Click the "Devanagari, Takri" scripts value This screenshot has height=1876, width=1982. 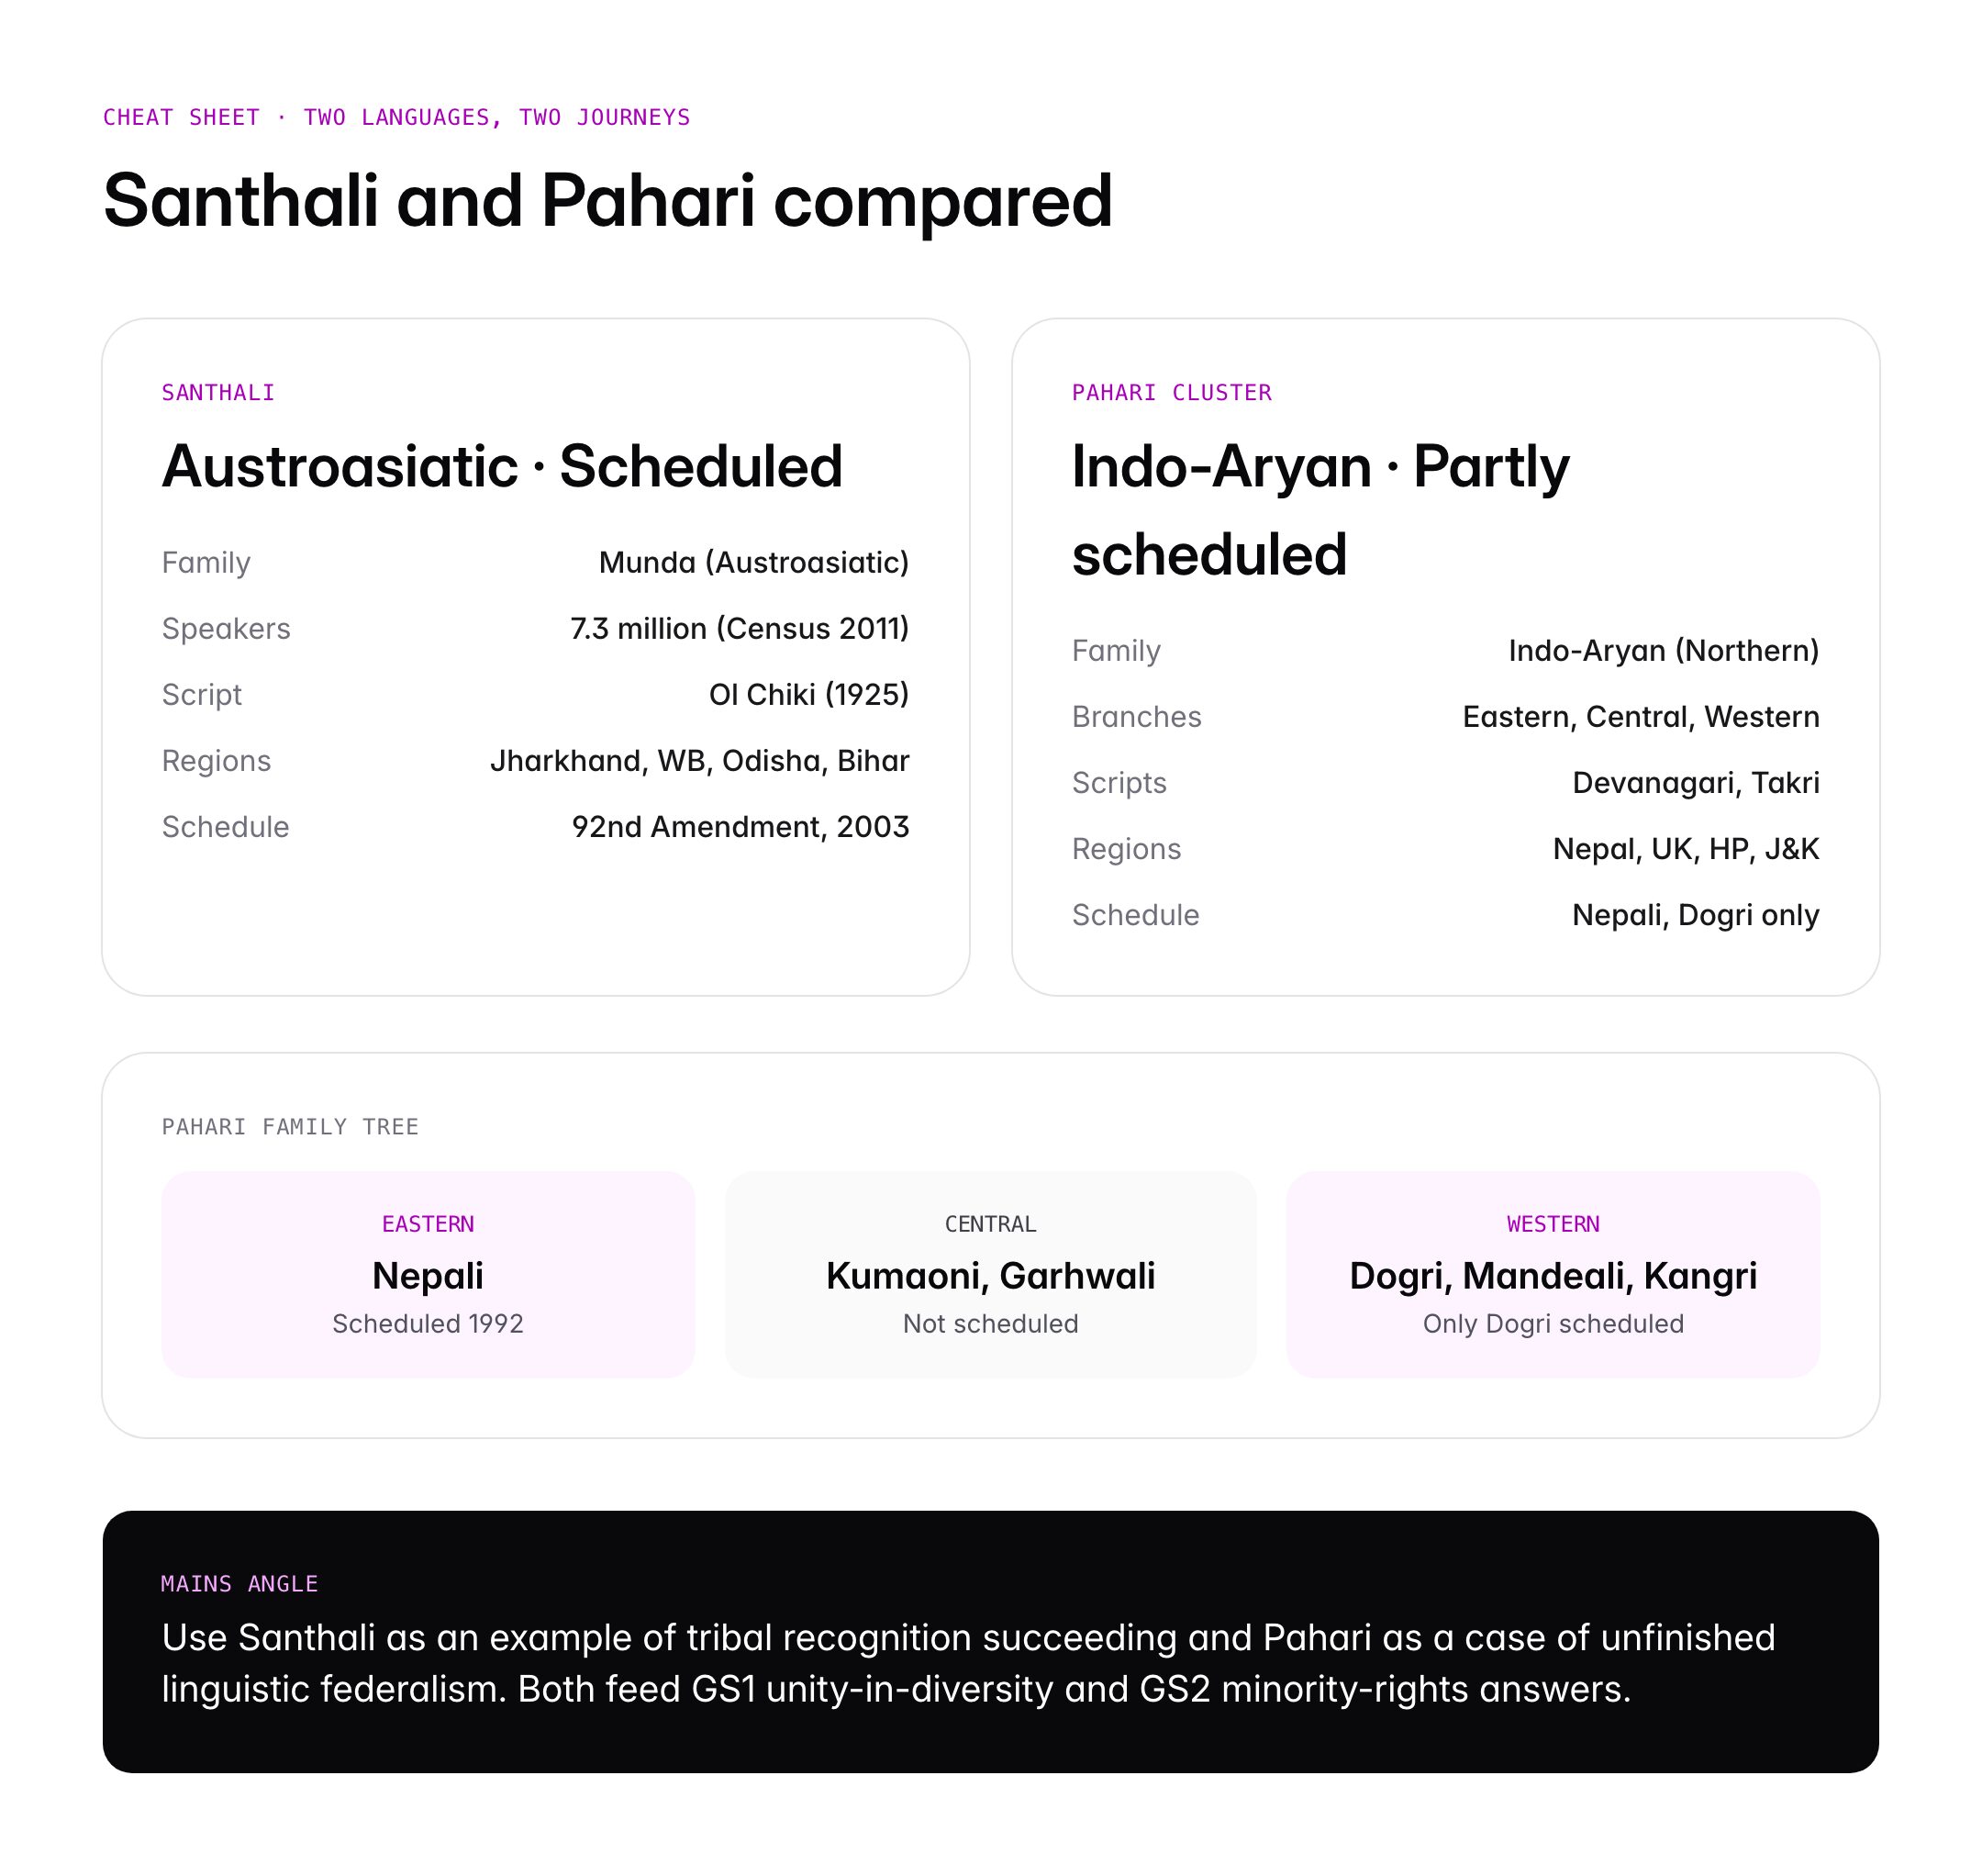coord(1695,783)
